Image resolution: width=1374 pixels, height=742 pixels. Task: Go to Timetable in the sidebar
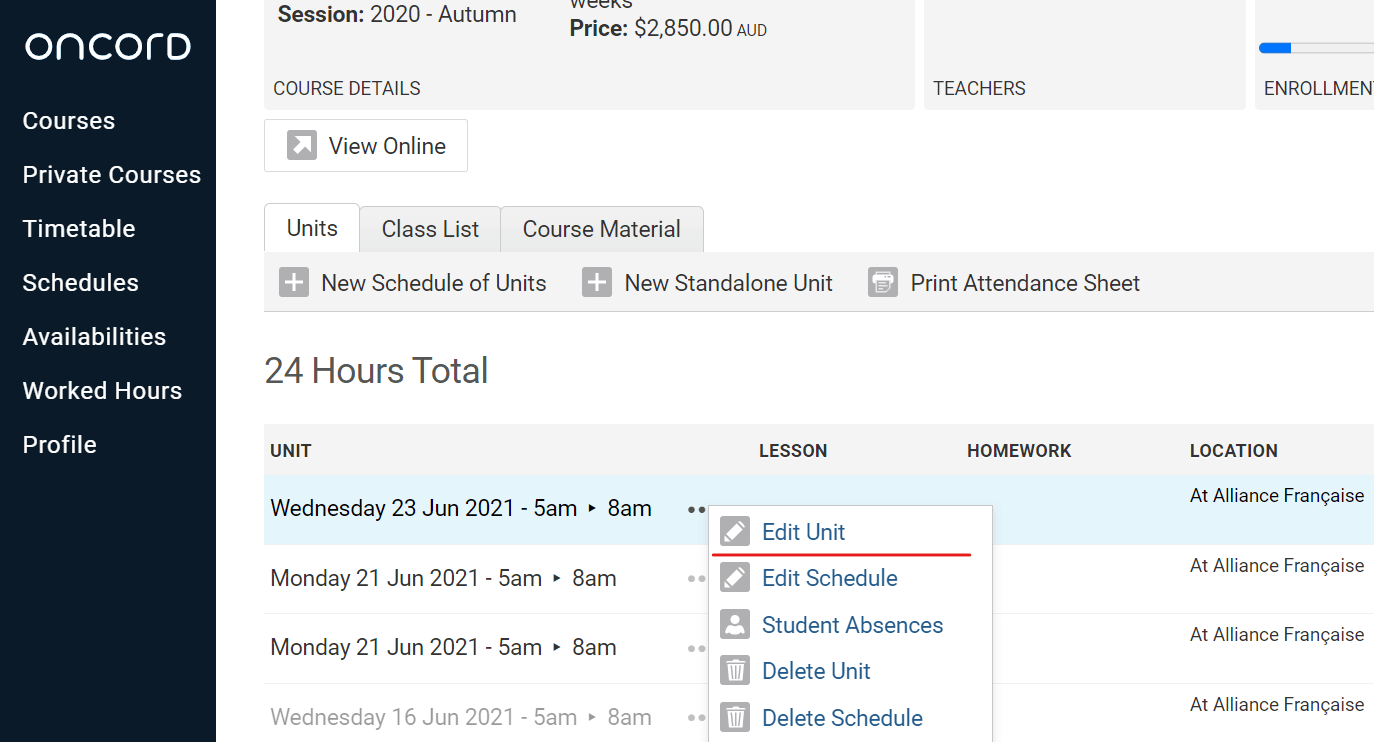click(x=79, y=229)
